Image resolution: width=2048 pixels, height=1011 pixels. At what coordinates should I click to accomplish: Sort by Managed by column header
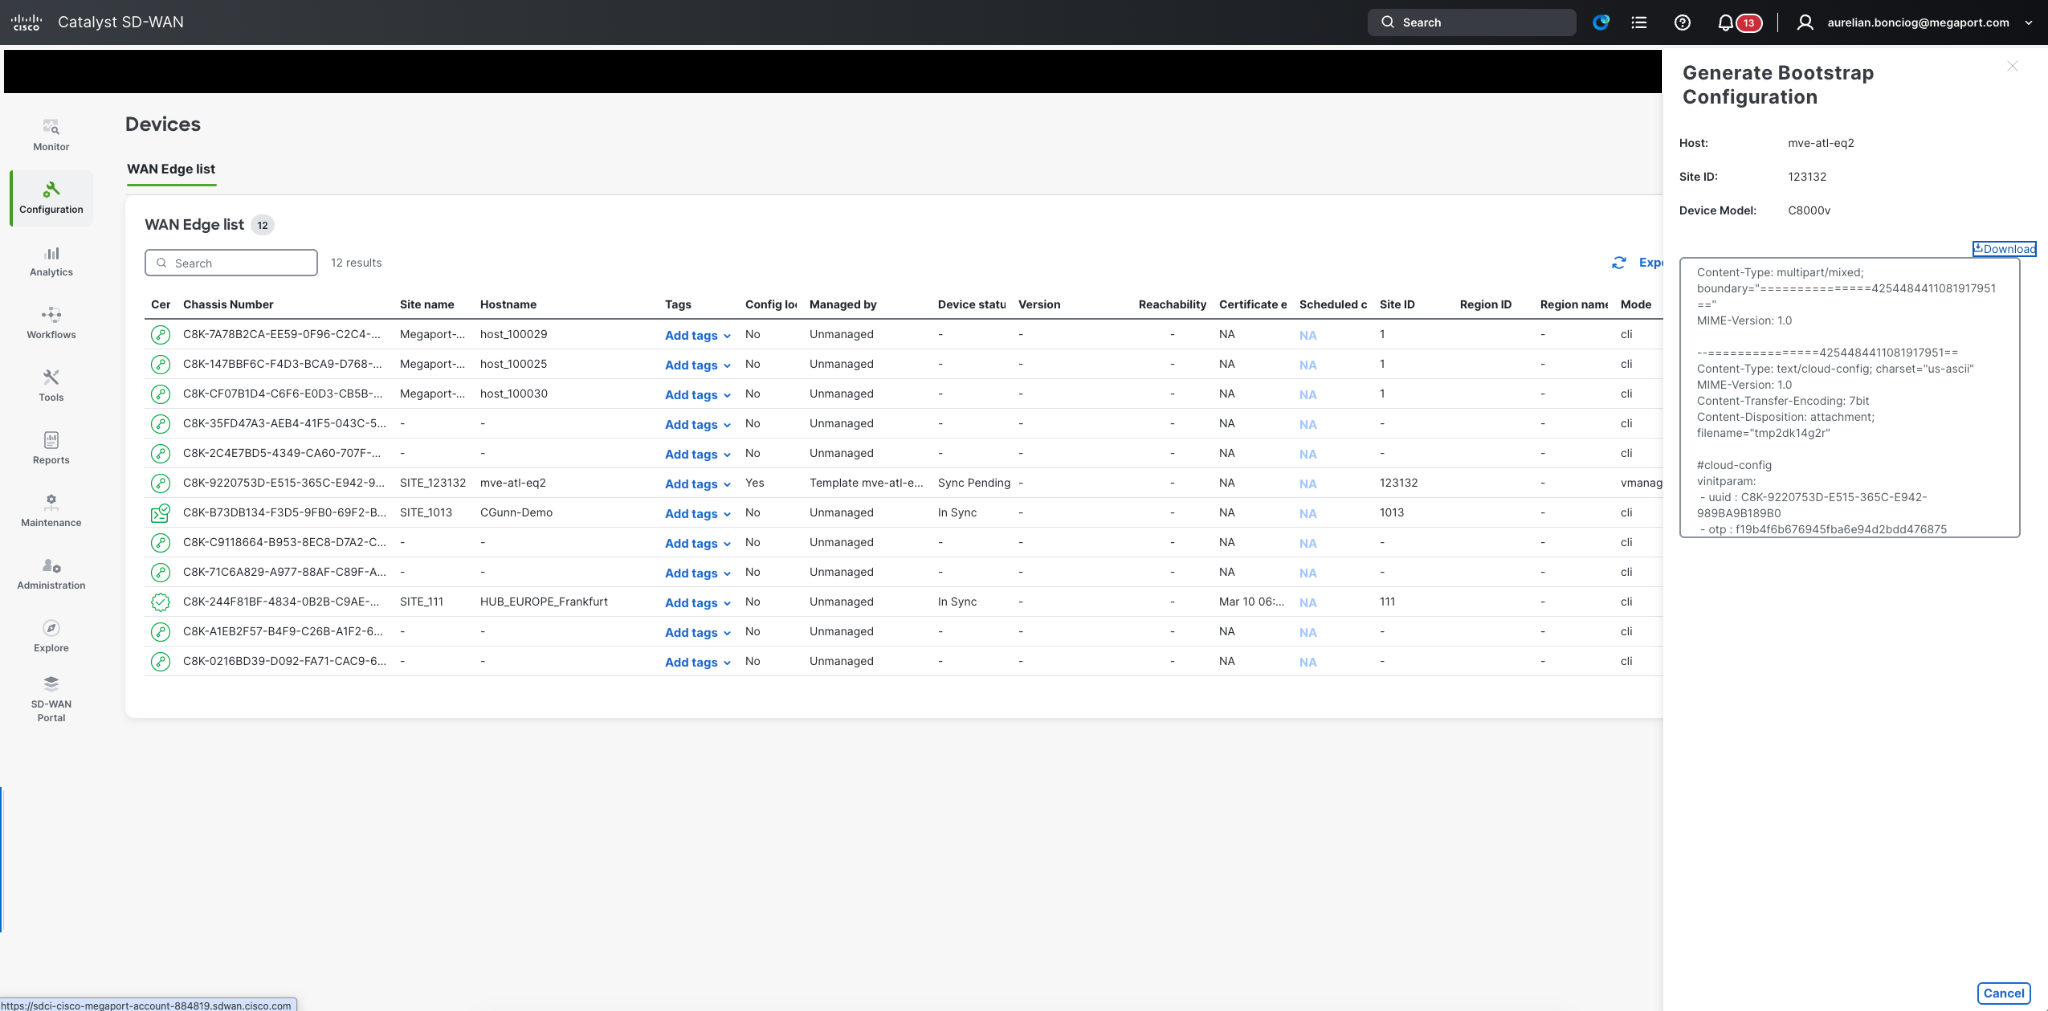(x=843, y=305)
